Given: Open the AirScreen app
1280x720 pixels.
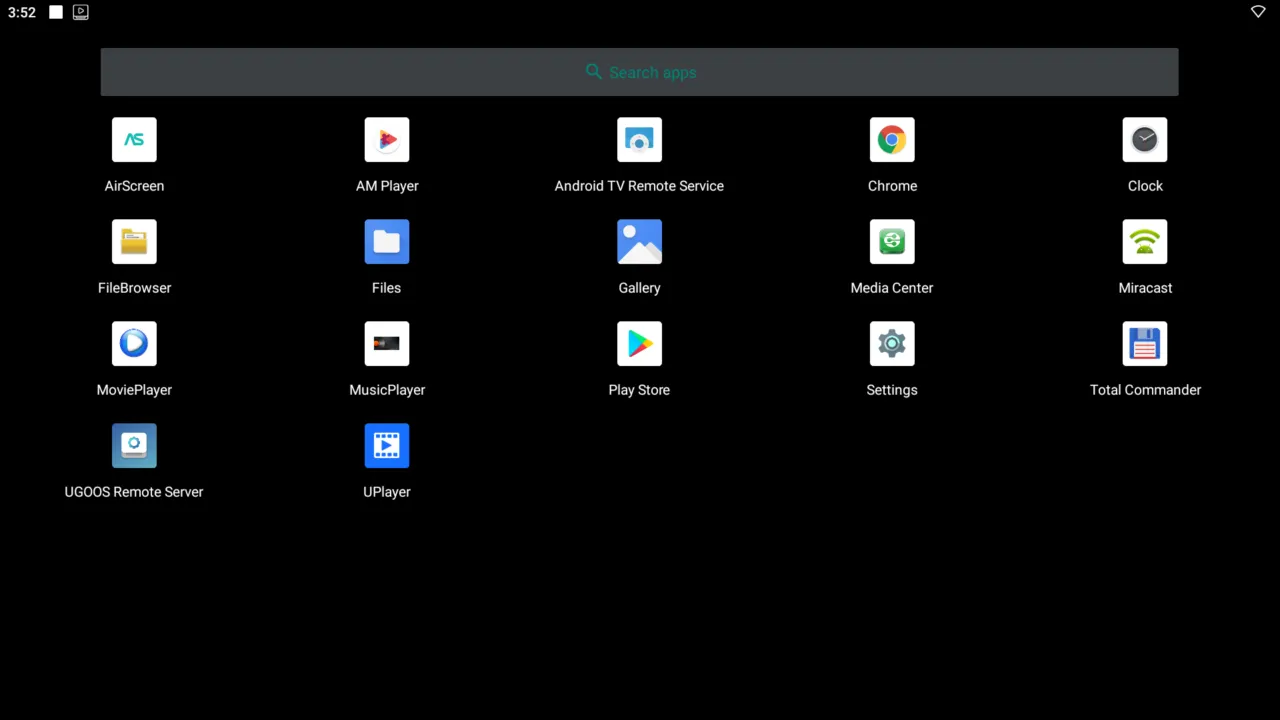Looking at the screenshot, I should 134,140.
